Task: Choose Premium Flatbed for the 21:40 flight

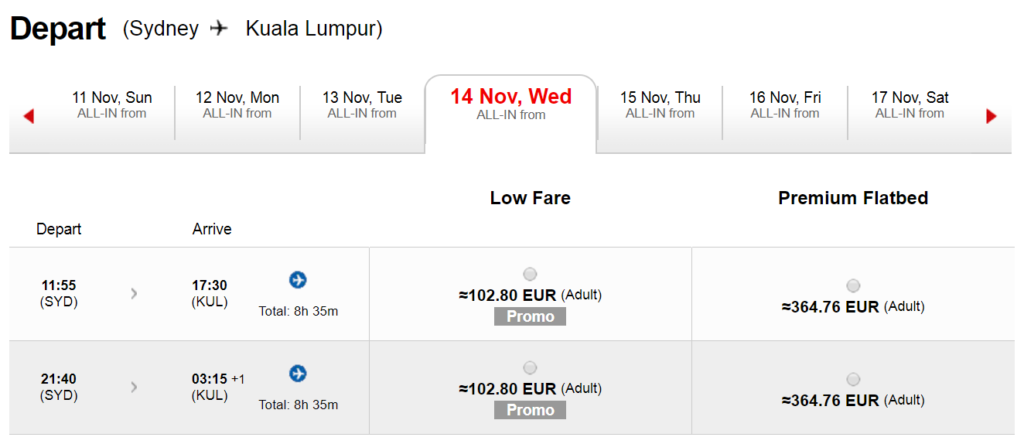Action: coord(853,379)
